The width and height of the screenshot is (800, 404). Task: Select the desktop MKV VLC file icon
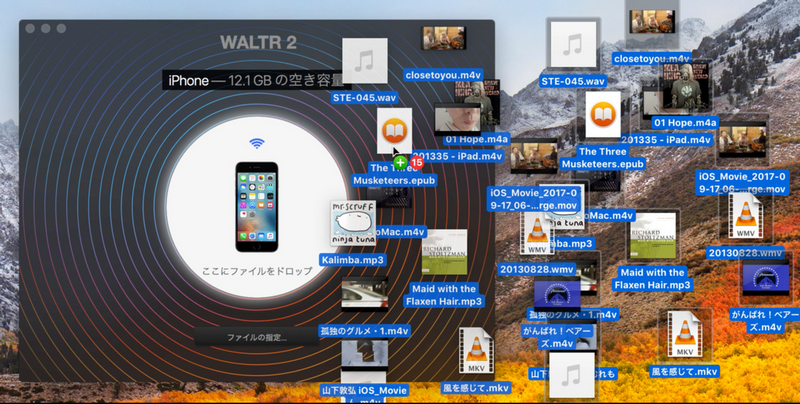[x=685, y=334]
